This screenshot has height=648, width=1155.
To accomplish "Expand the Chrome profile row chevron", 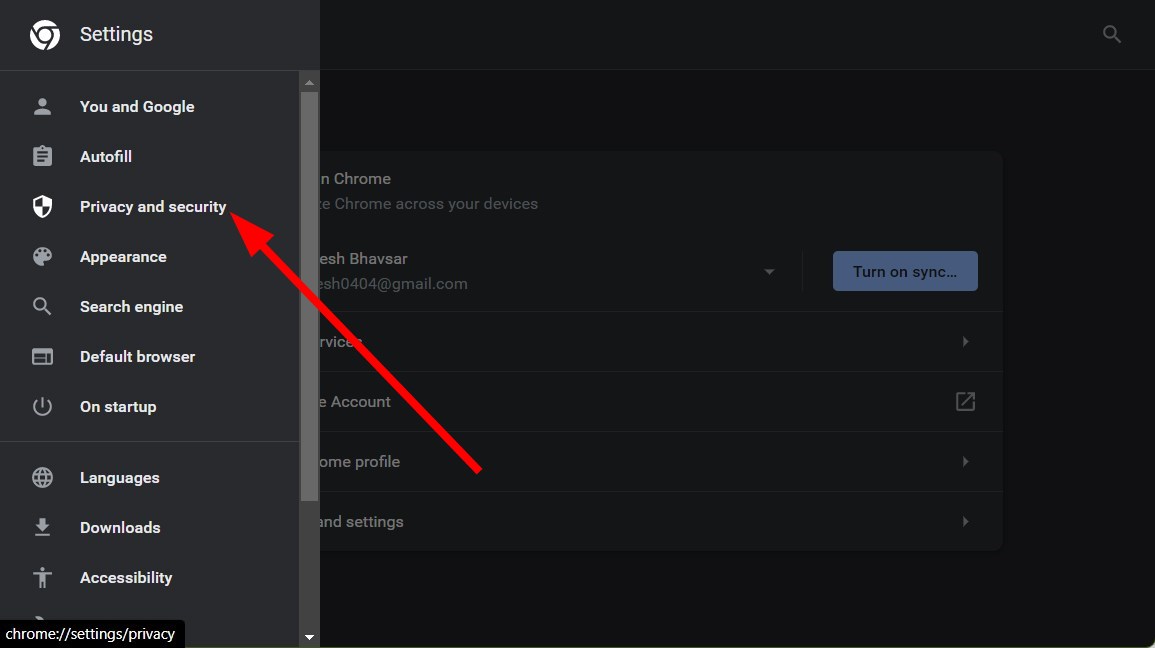I will [x=965, y=462].
